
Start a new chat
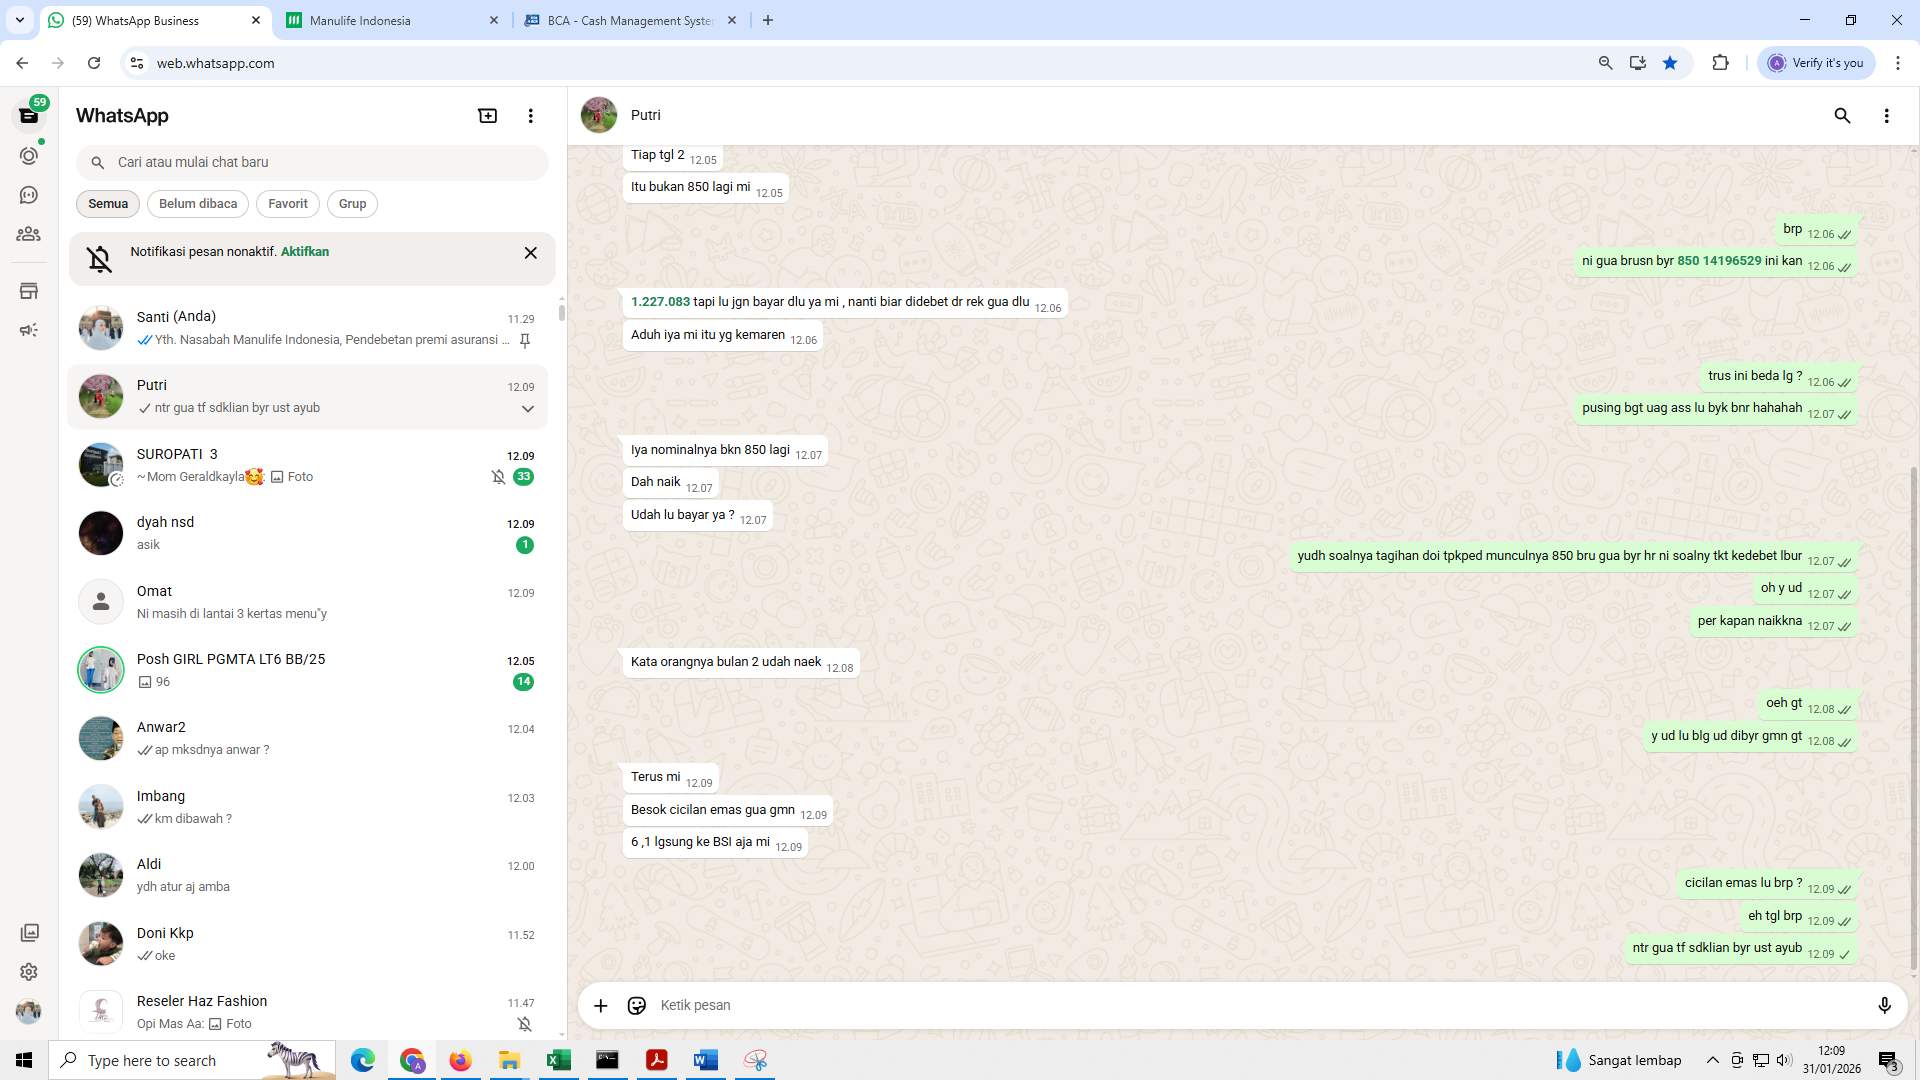[487, 116]
